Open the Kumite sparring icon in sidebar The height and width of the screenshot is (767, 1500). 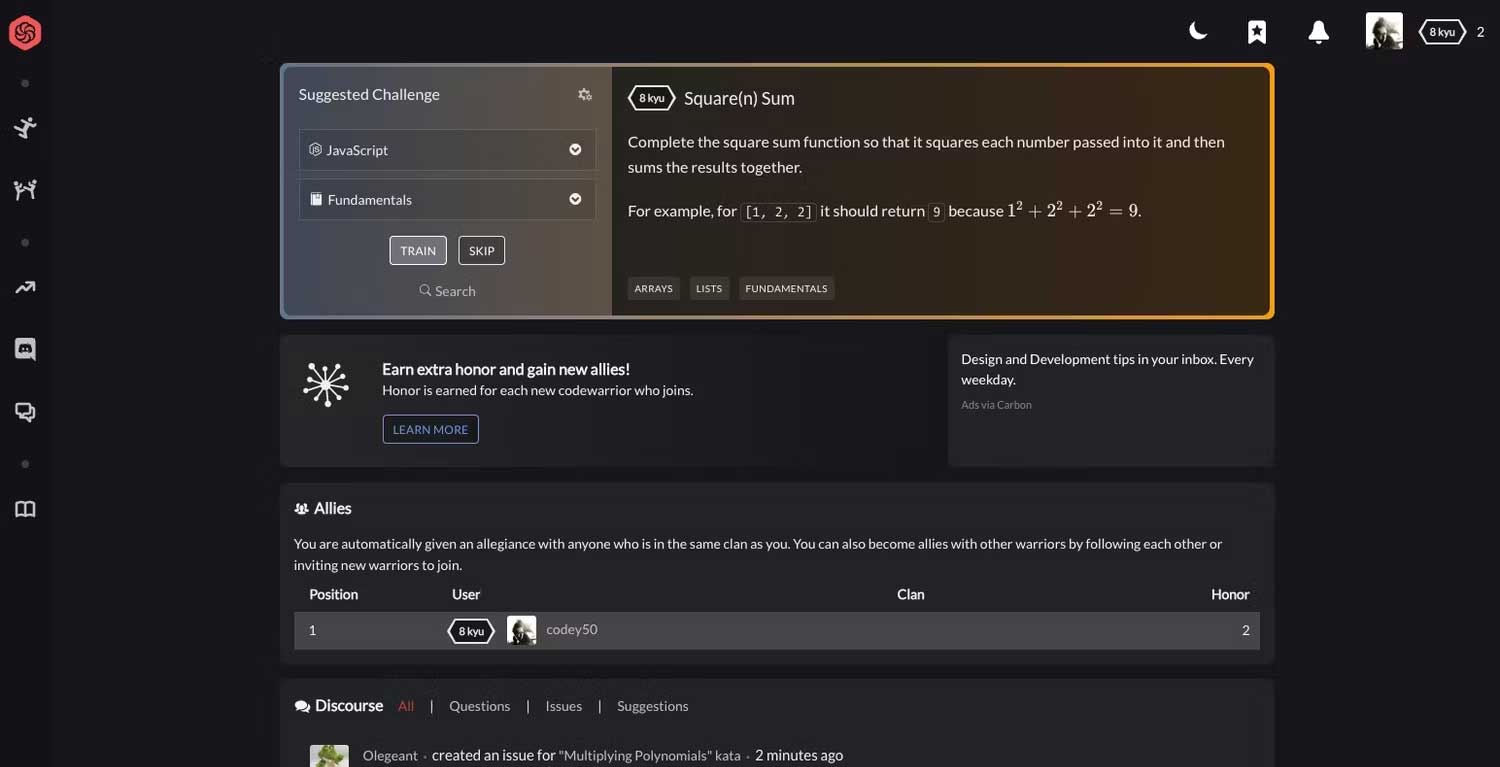tap(25, 189)
